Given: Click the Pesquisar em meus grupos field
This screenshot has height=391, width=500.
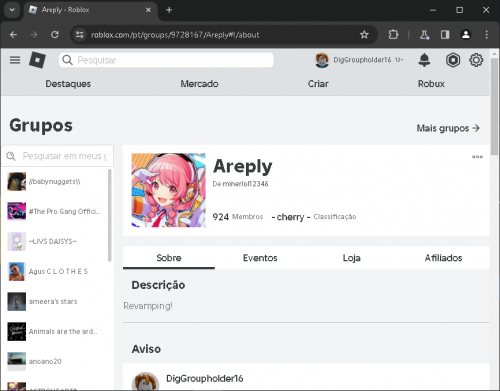Looking at the screenshot, I should coord(58,156).
